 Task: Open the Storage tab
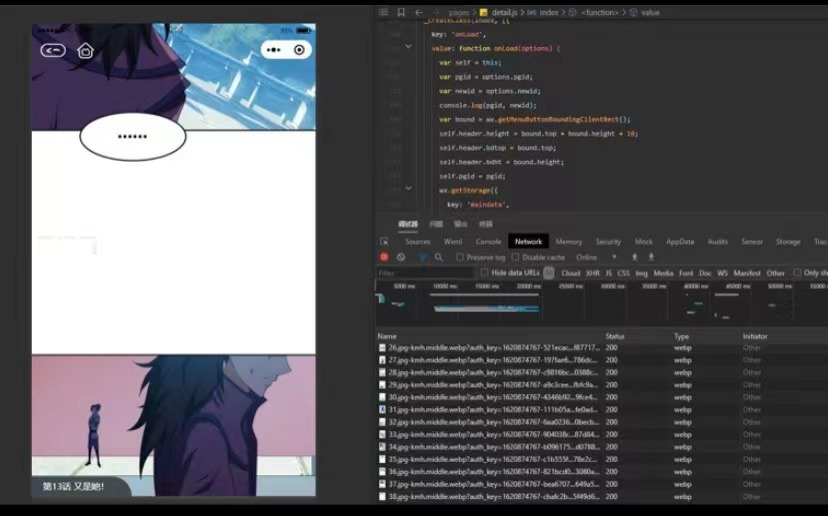[788, 241]
